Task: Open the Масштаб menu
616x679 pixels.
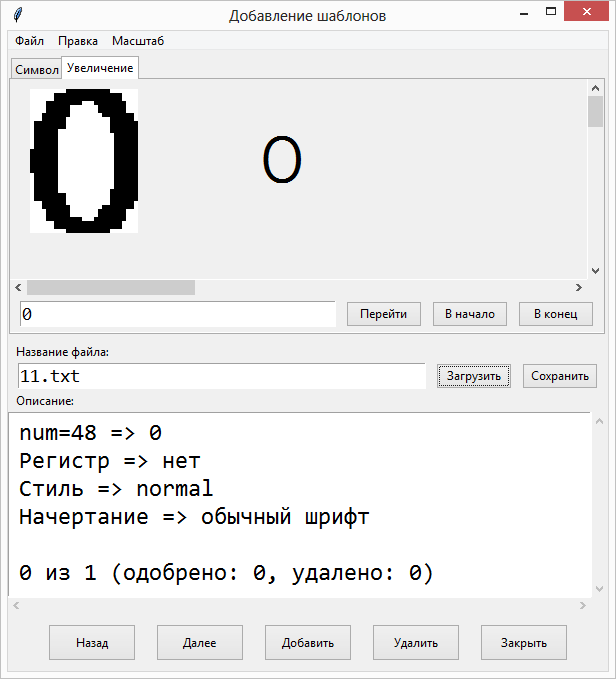Action: point(138,41)
